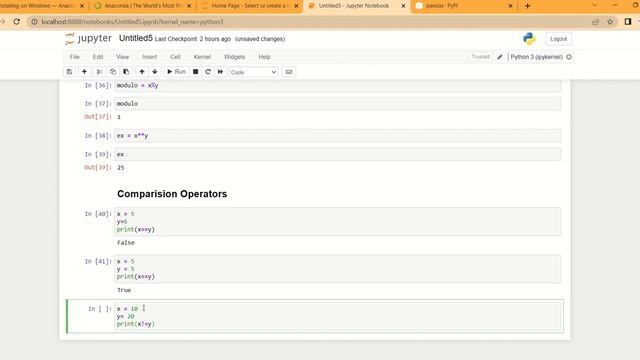The image size is (640, 360).
Task: Close the Home Page tab
Action: click(x=296, y=6)
